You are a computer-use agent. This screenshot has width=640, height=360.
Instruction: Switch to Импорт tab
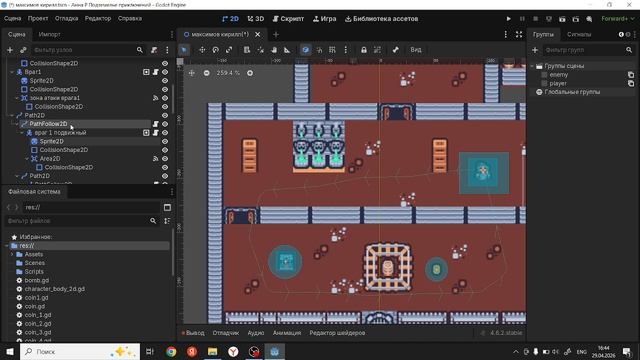49,34
